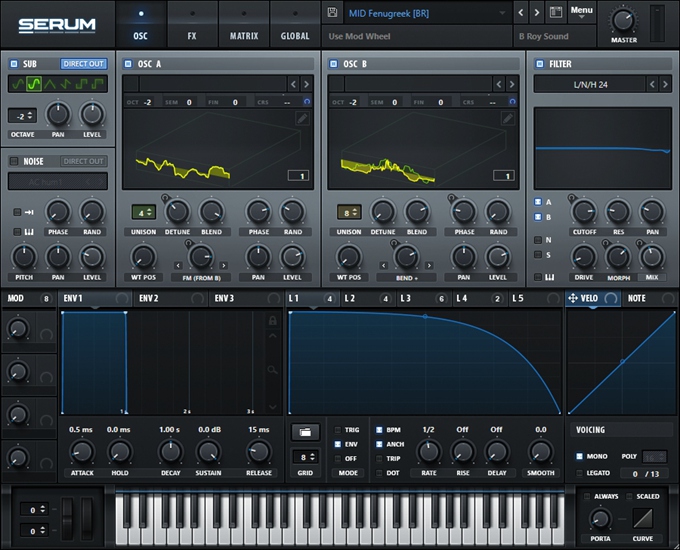Click SUB DIRECT OUT button
The width and height of the screenshot is (680, 550).
(83, 64)
